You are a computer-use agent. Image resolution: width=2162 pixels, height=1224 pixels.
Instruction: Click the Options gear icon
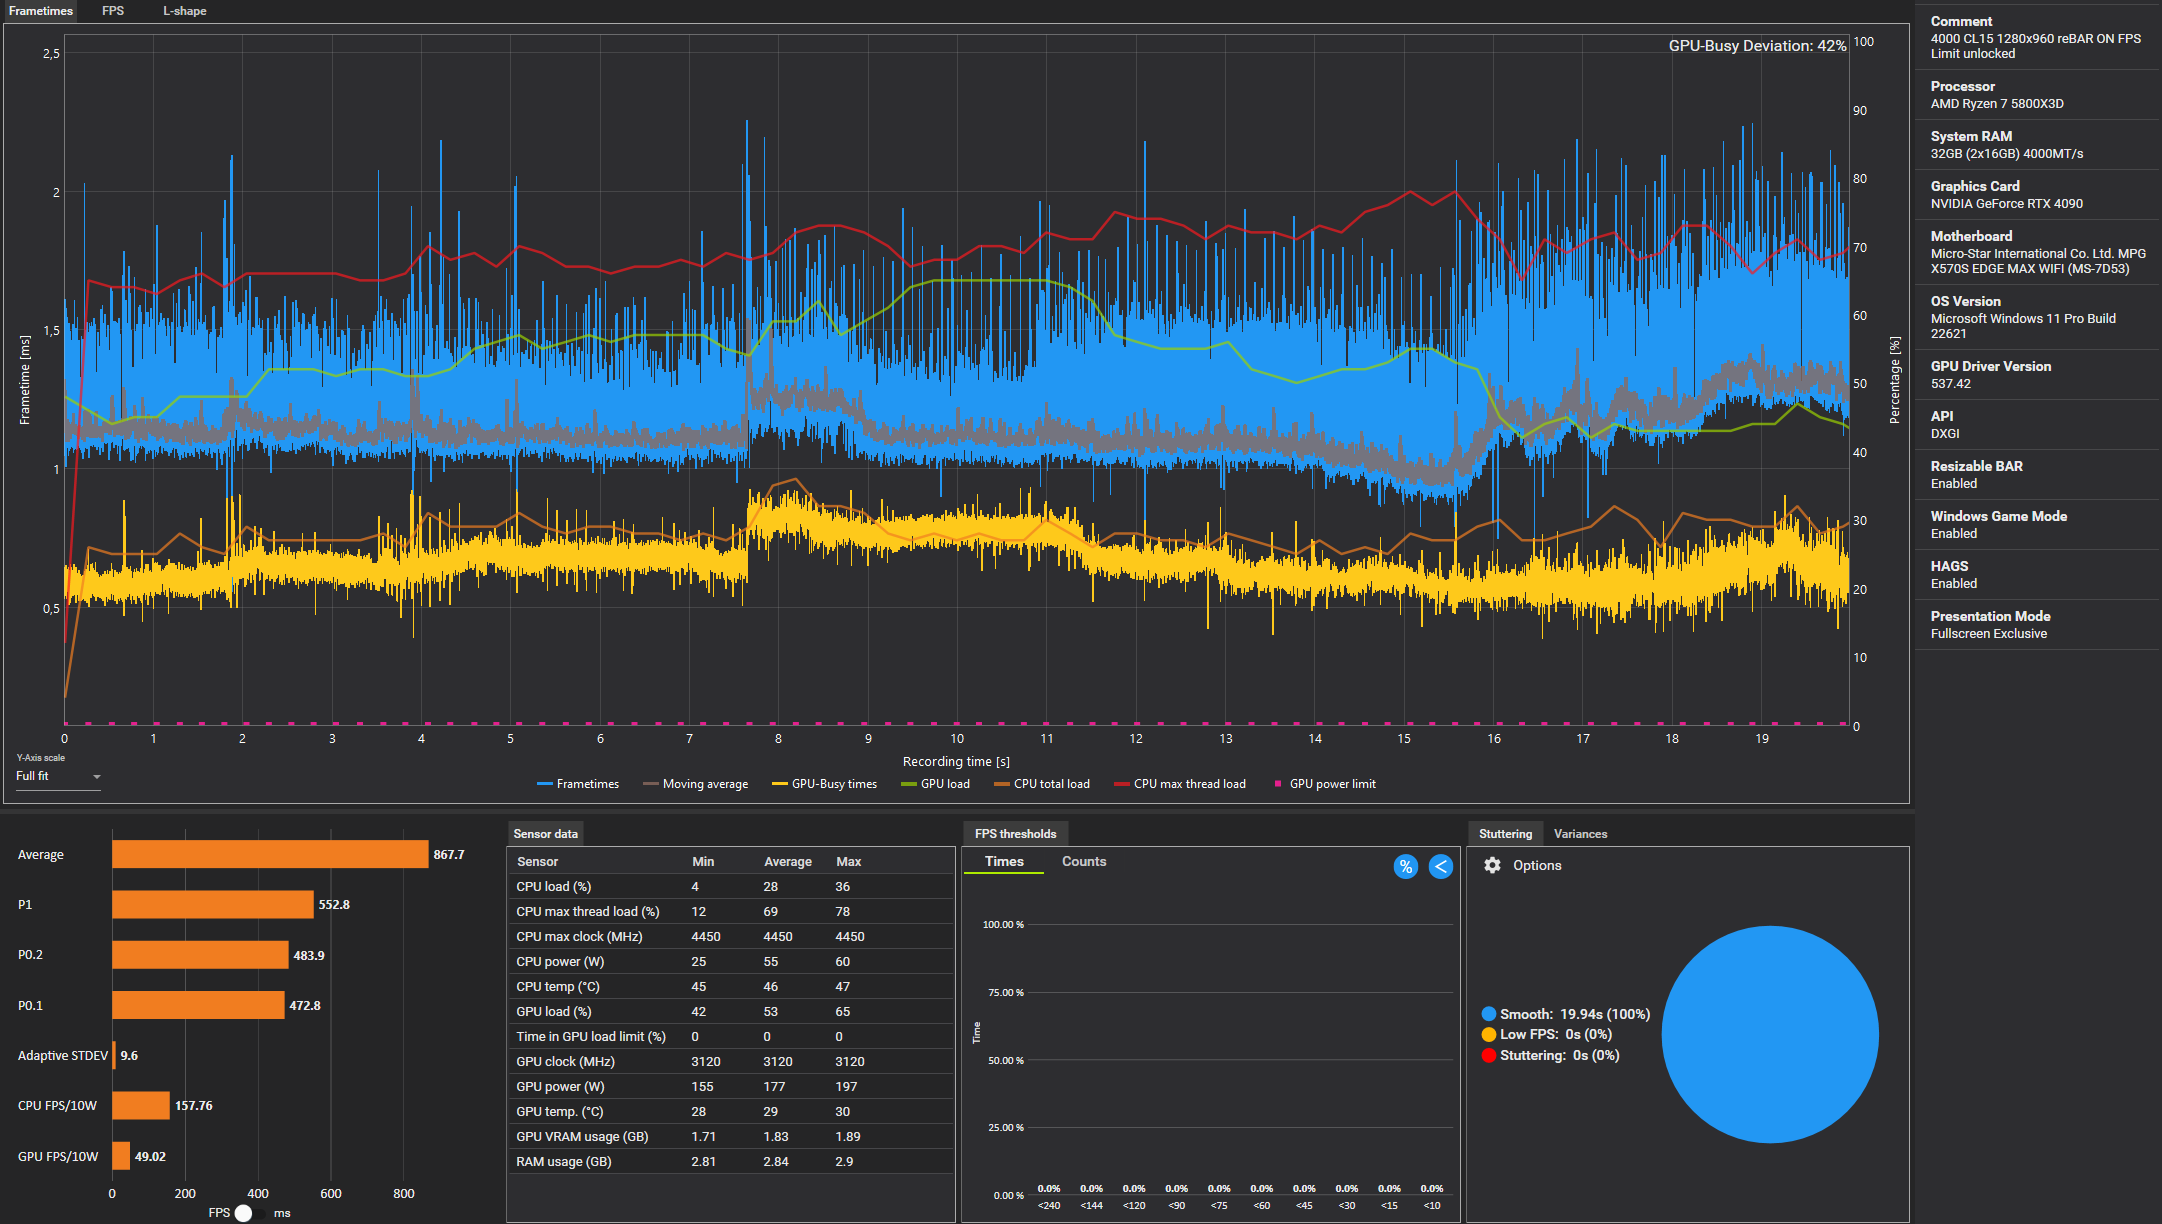pos(1492,865)
